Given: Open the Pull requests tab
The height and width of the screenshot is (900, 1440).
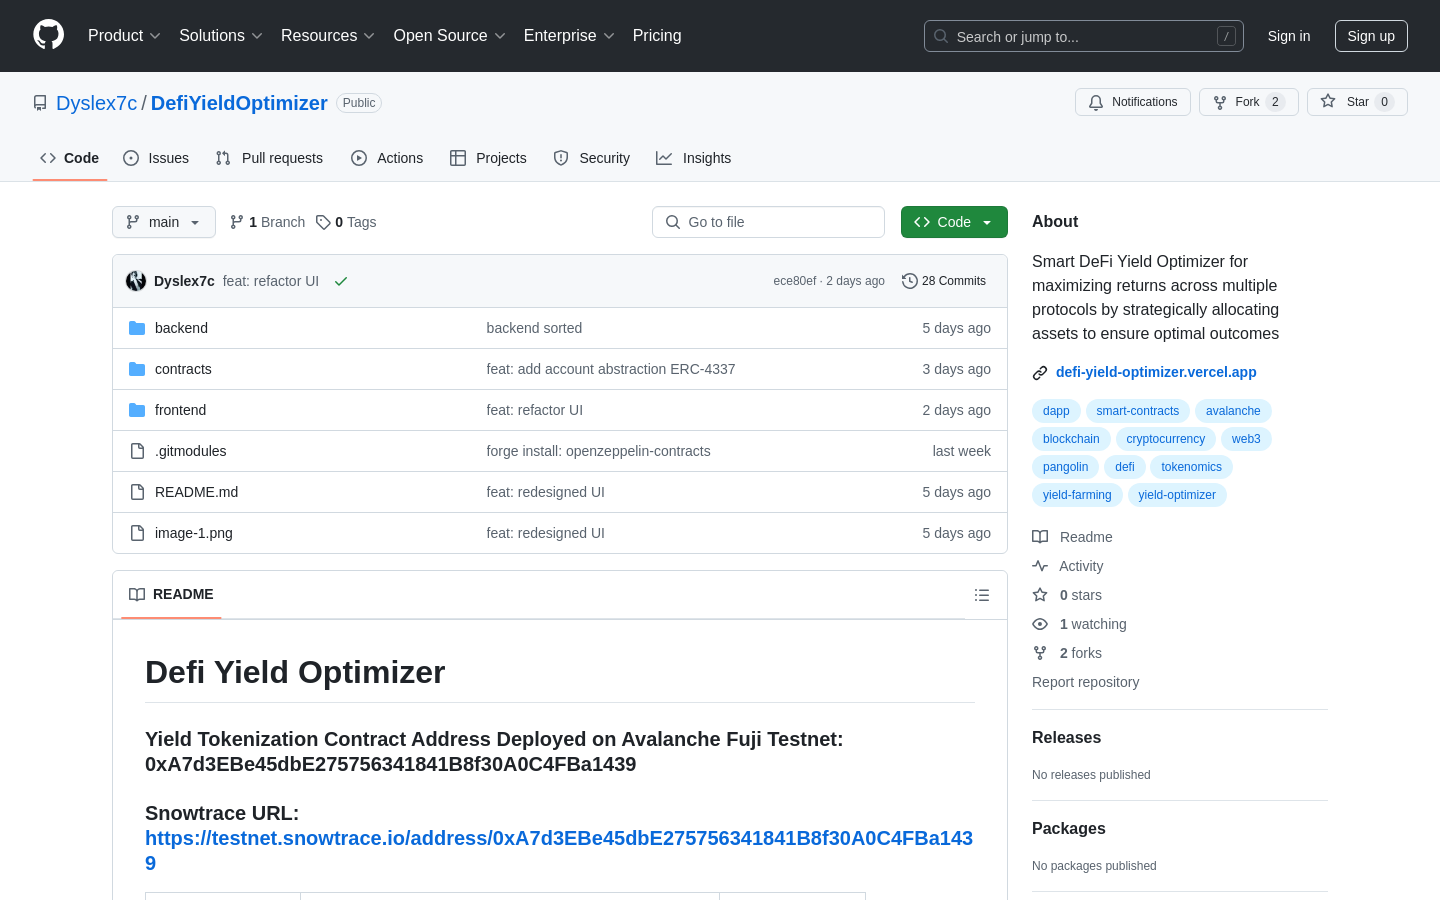Looking at the screenshot, I should [x=269, y=158].
